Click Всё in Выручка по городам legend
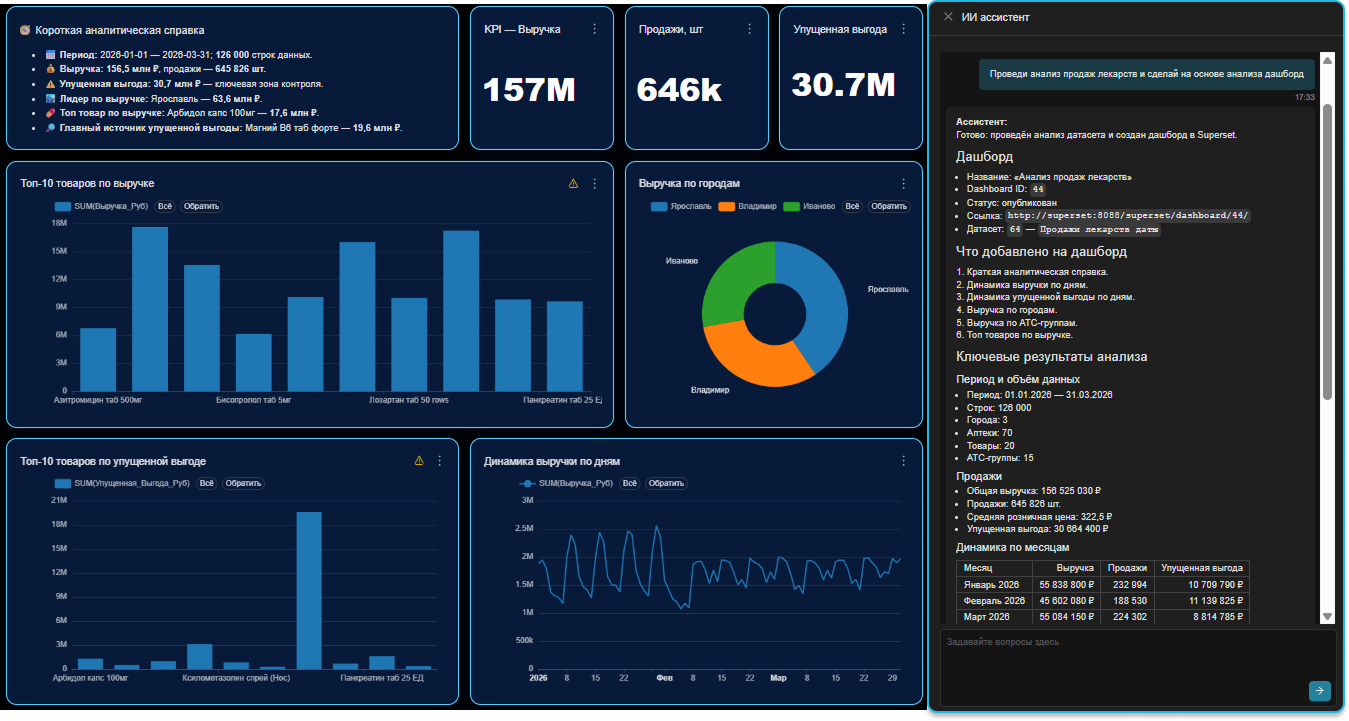The height and width of the screenshot is (721, 1349). 853,206
